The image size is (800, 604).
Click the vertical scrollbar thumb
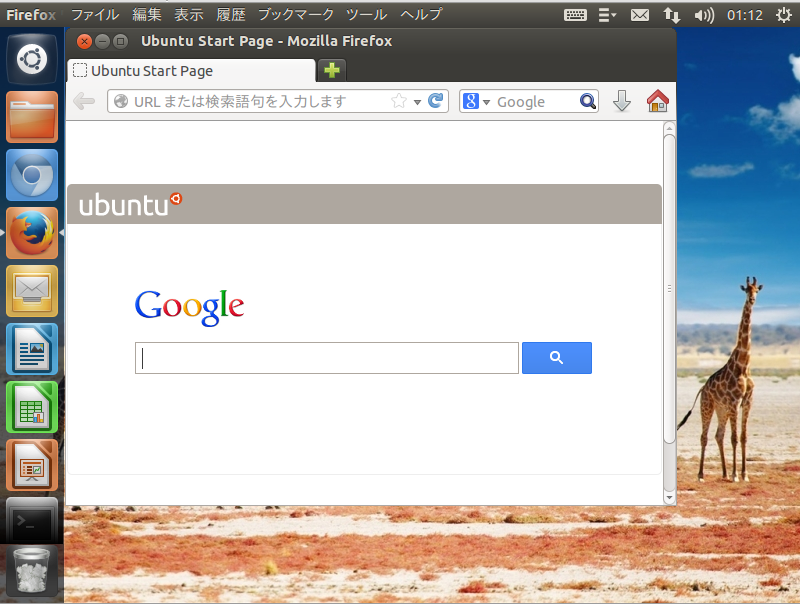669,289
